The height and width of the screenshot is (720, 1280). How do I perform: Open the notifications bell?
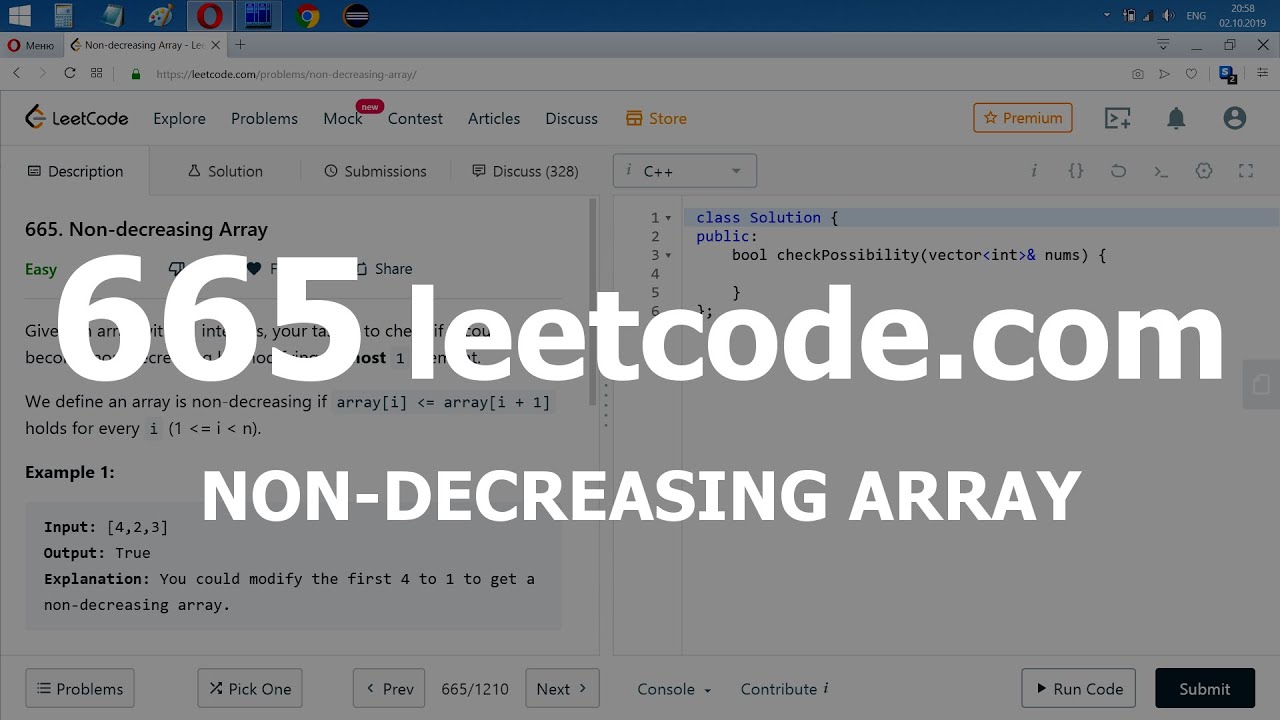[1176, 118]
